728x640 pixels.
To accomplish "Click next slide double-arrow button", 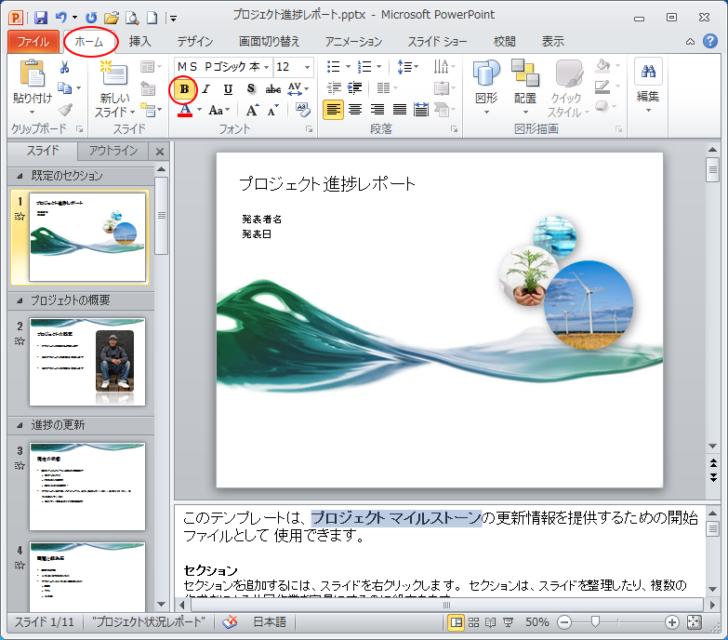I will pyautogui.click(x=713, y=478).
